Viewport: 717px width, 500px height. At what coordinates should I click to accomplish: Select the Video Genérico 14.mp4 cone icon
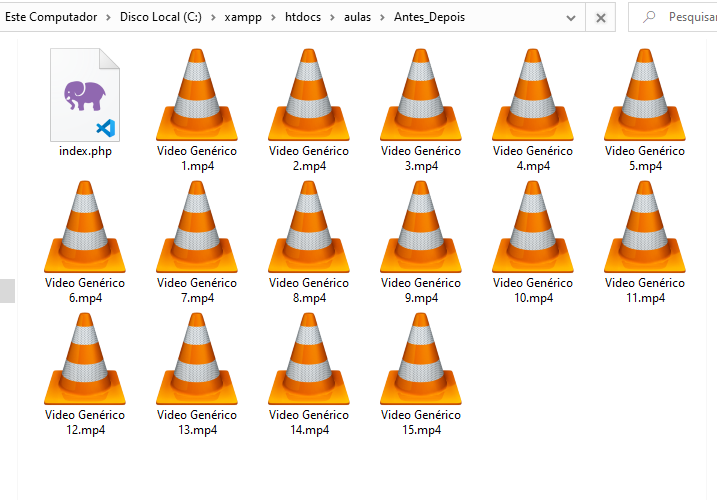pos(309,359)
